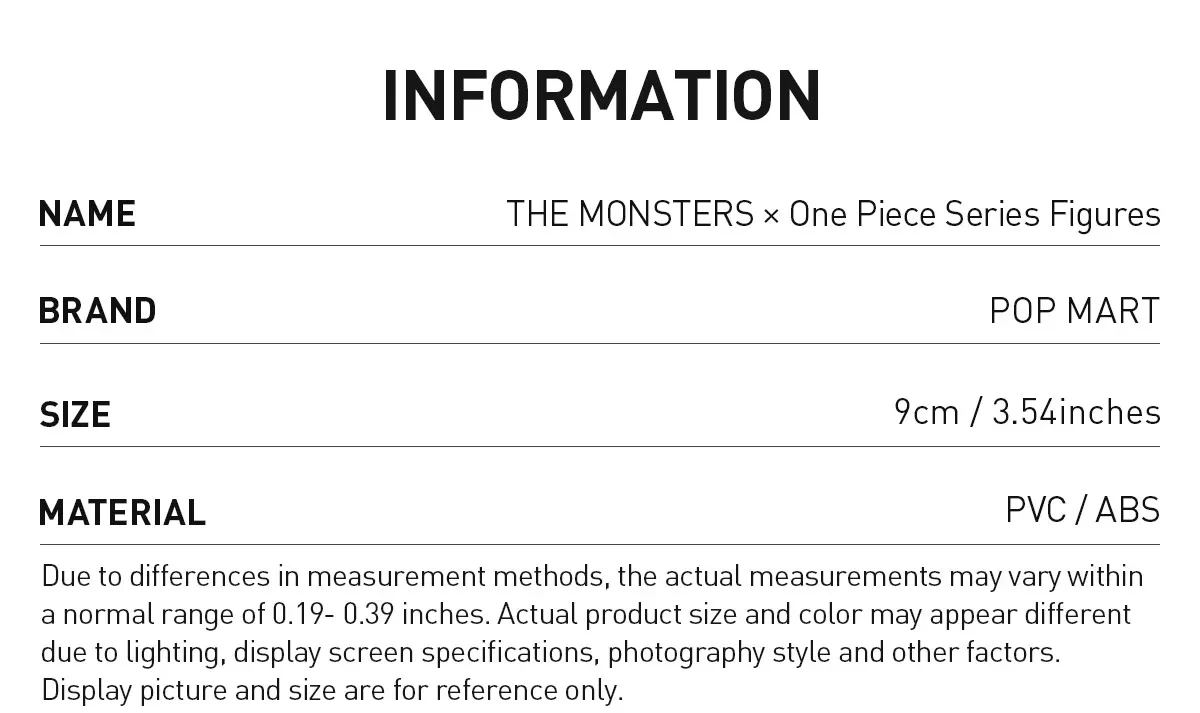Click the MATERIAL row label
Screen dimensions: 1200x713
pyautogui.click(x=122, y=512)
